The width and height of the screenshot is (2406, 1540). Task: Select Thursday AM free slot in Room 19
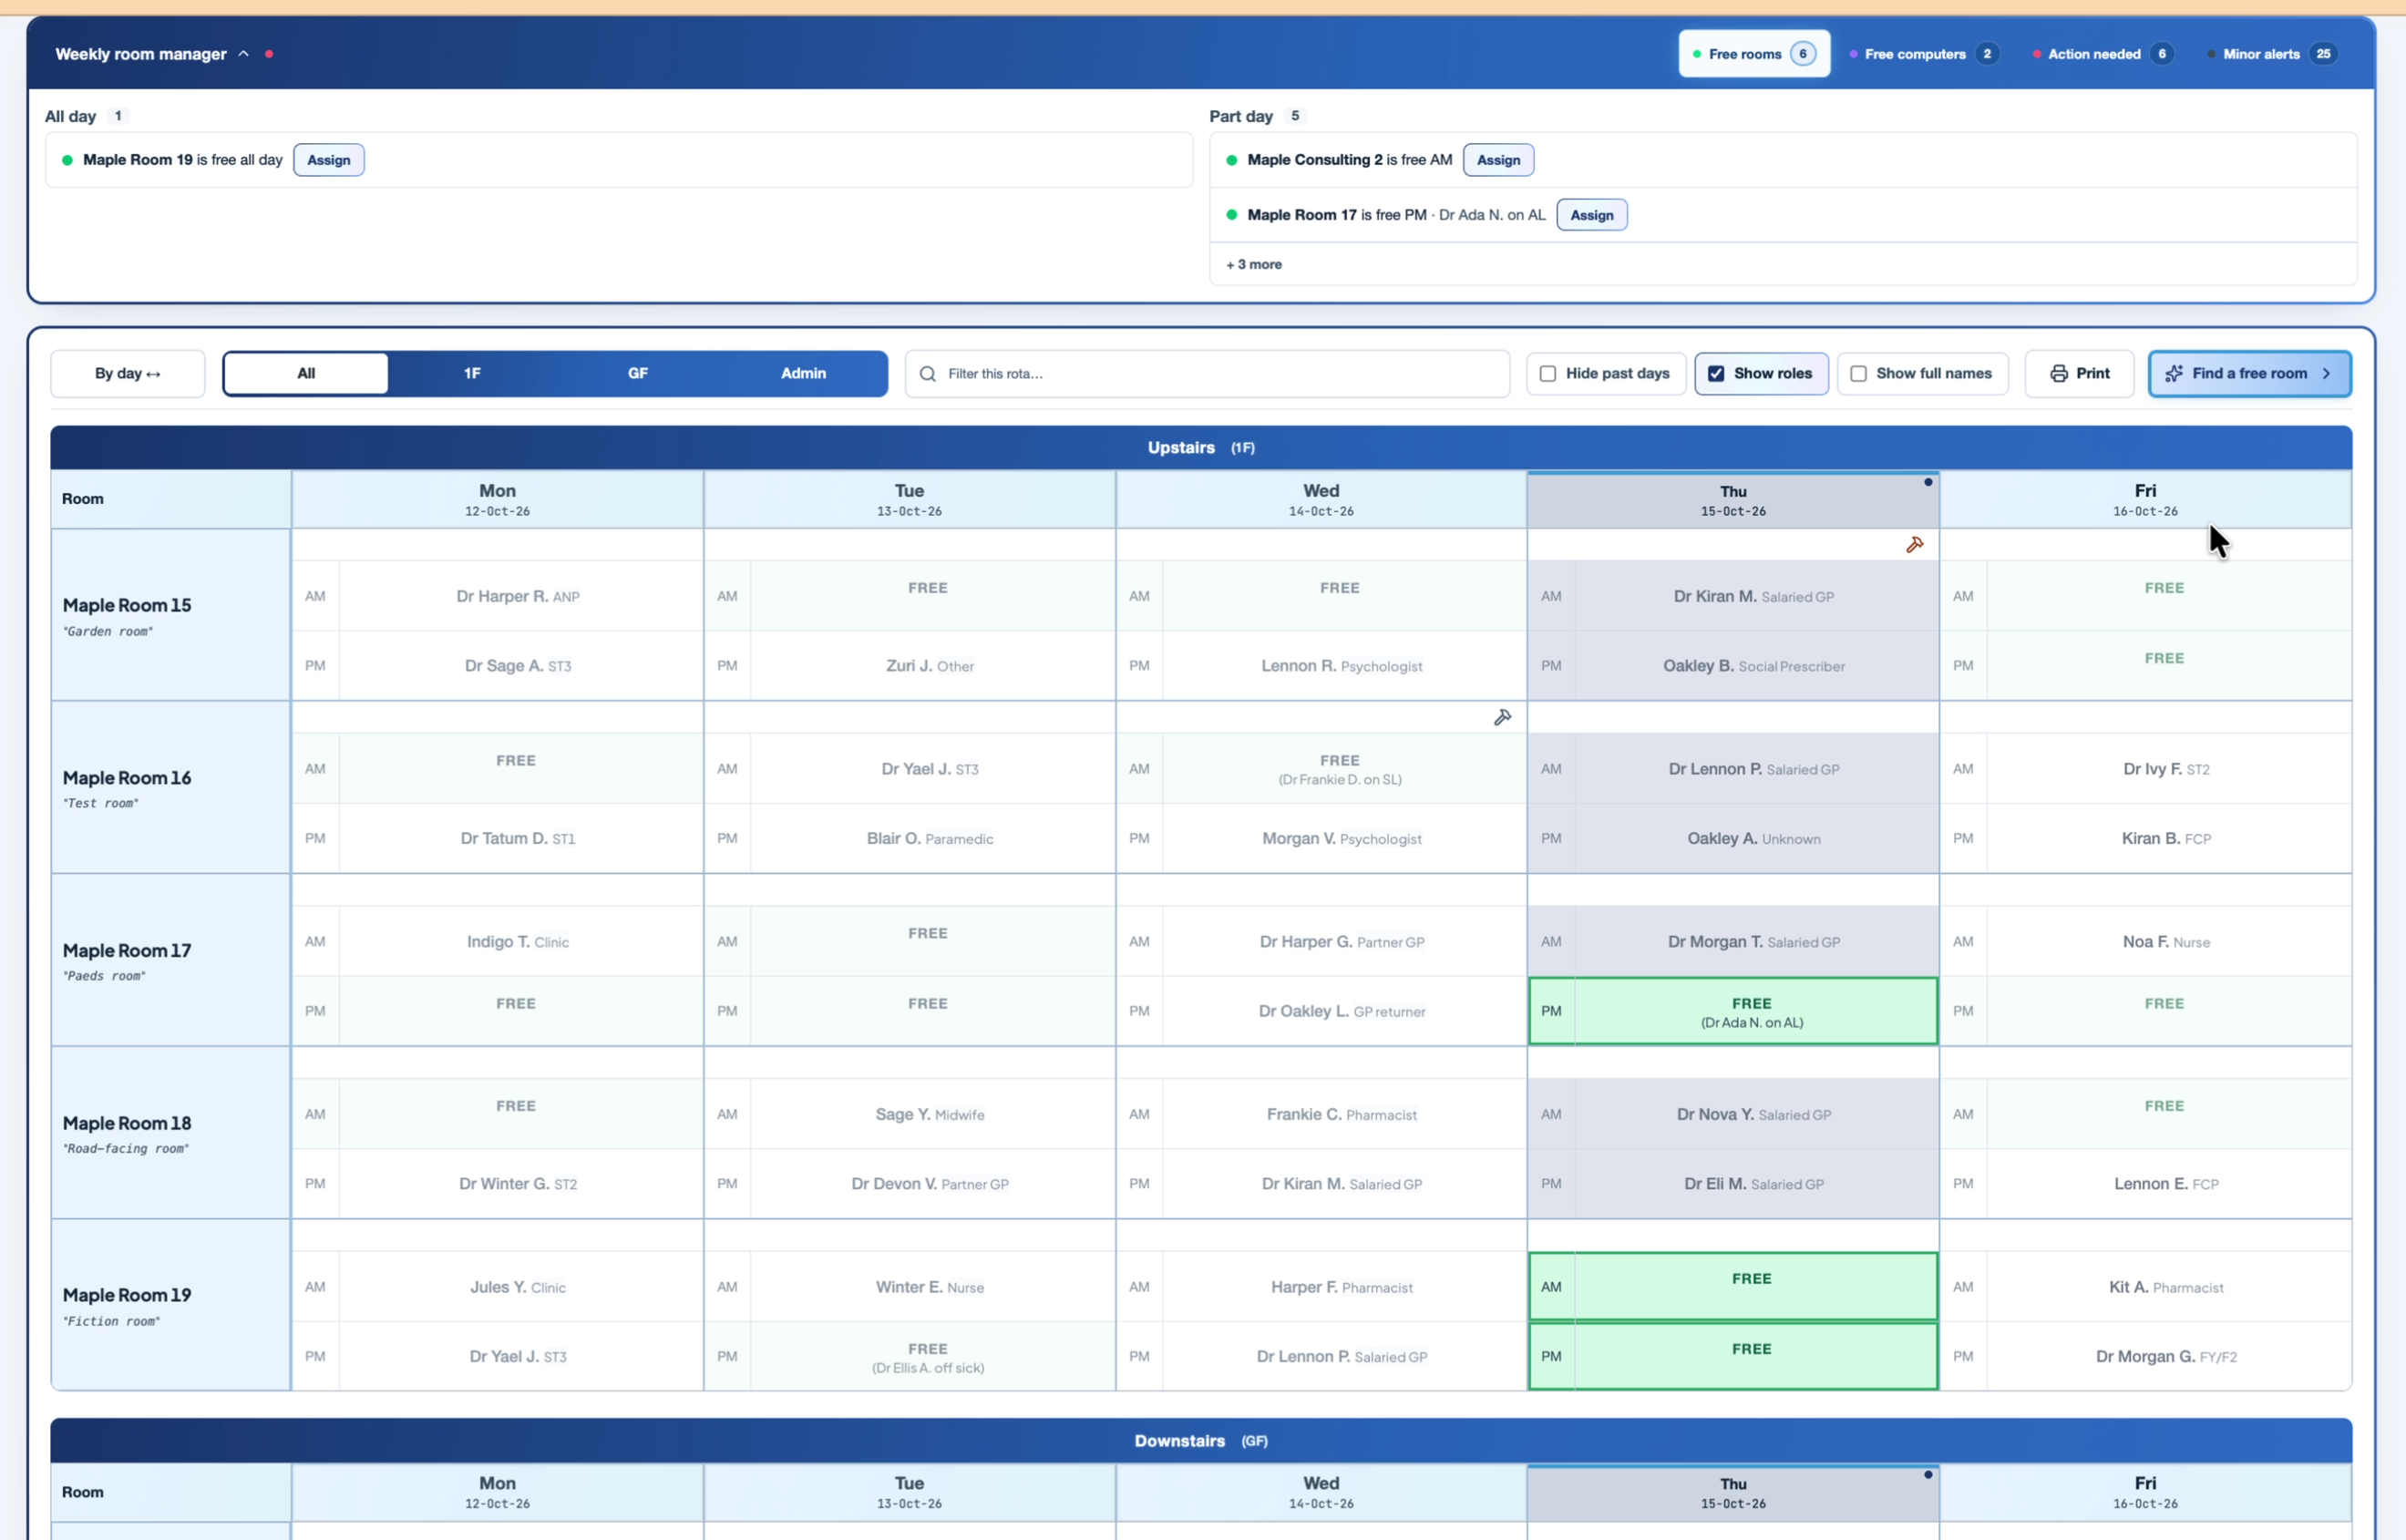(1732, 1286)
